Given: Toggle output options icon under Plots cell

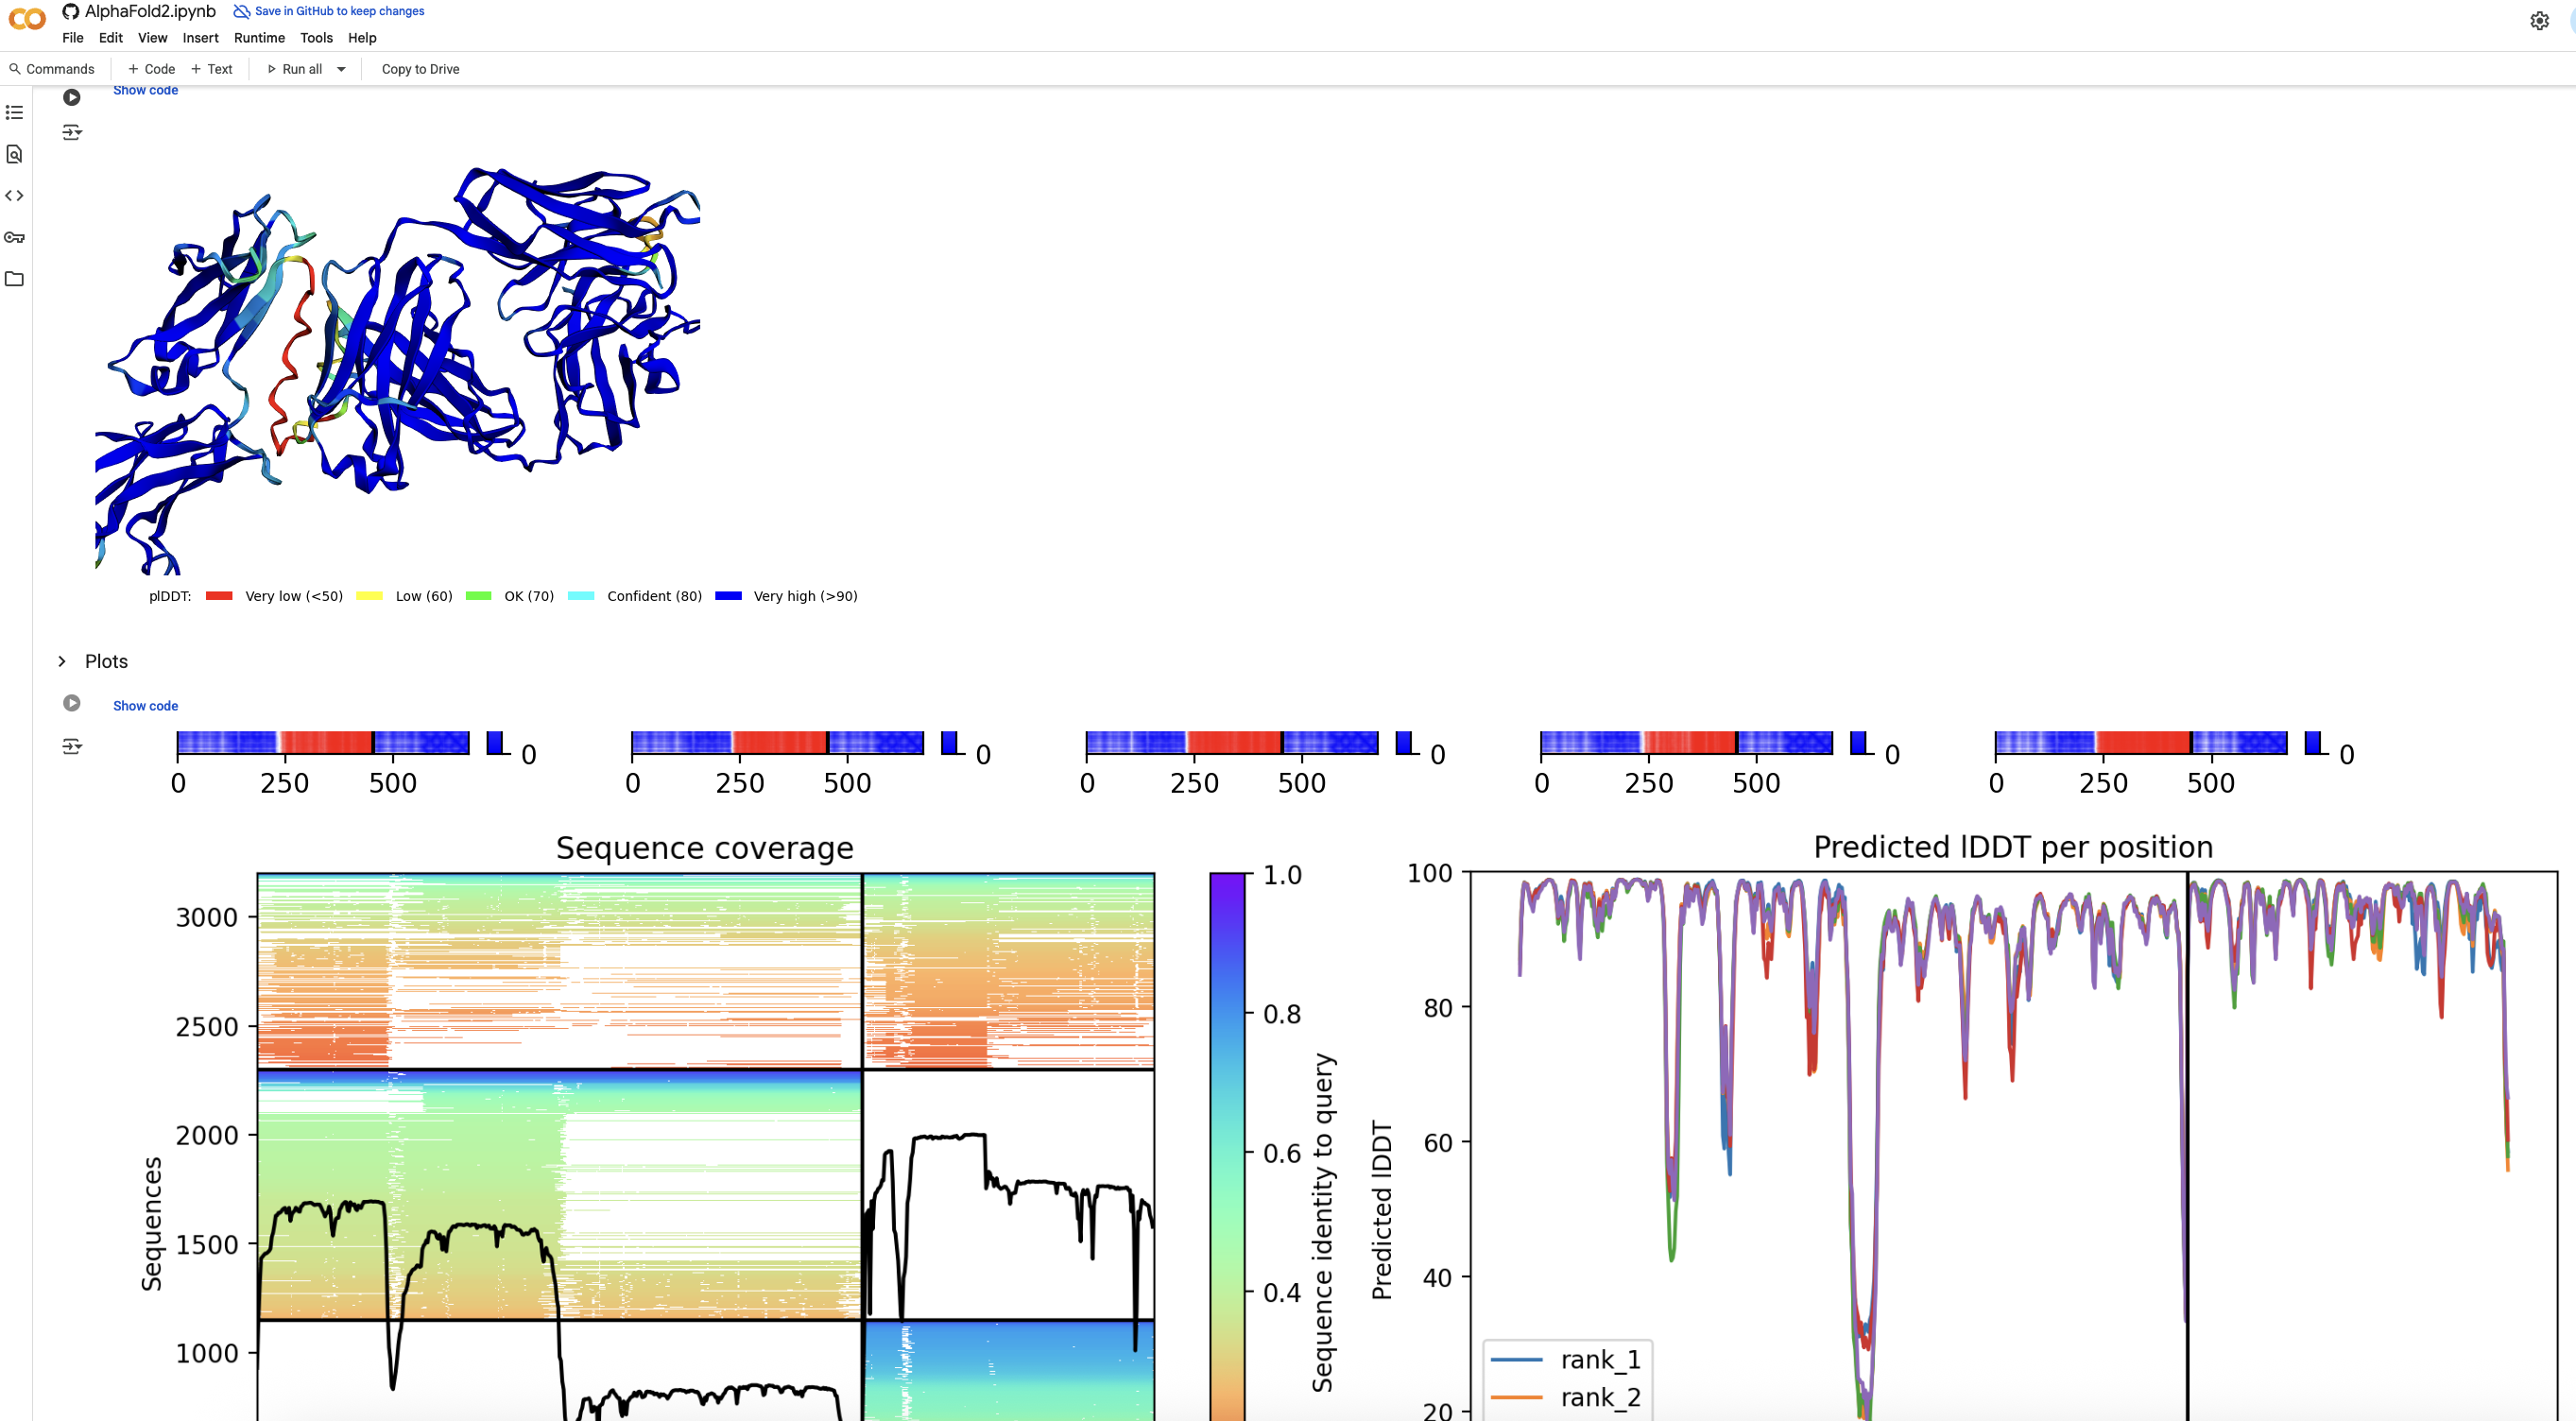Looking at the screenshot, I should [72, 746].
